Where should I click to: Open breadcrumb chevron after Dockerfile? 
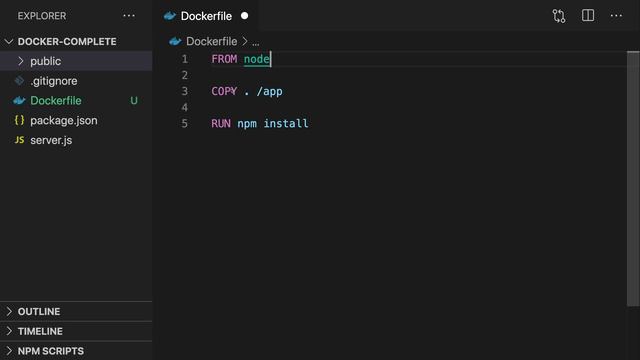(x=244, y=41)
